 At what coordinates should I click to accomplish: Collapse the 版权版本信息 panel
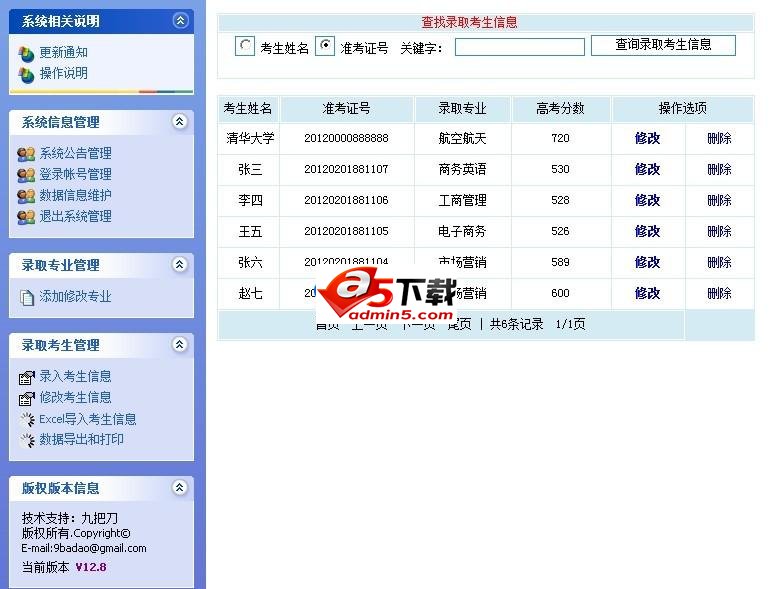[x=180, y=488]
